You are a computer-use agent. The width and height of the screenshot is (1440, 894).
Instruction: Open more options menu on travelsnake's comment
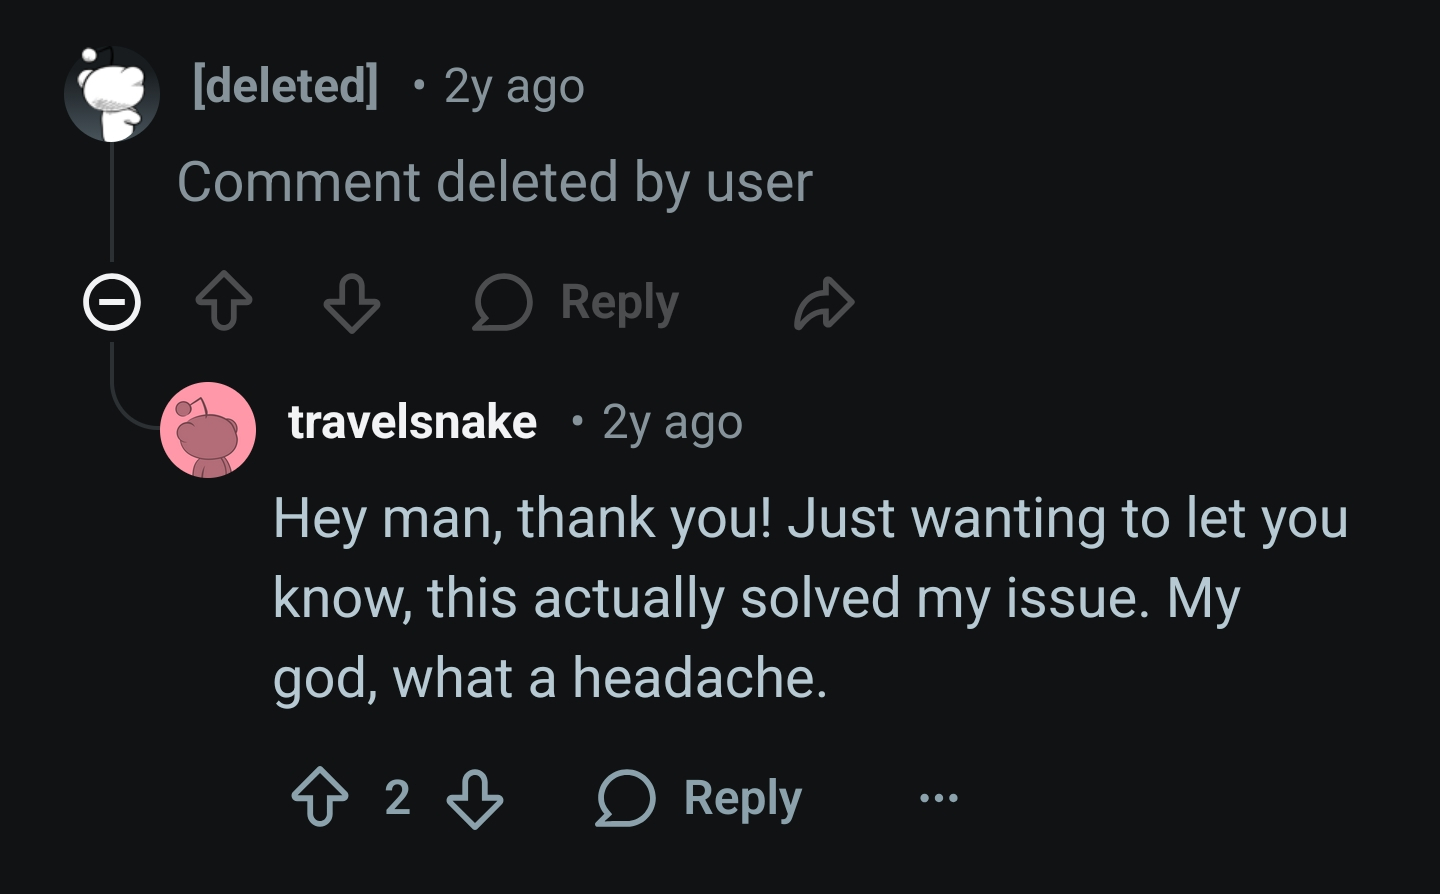click(938, 798)
